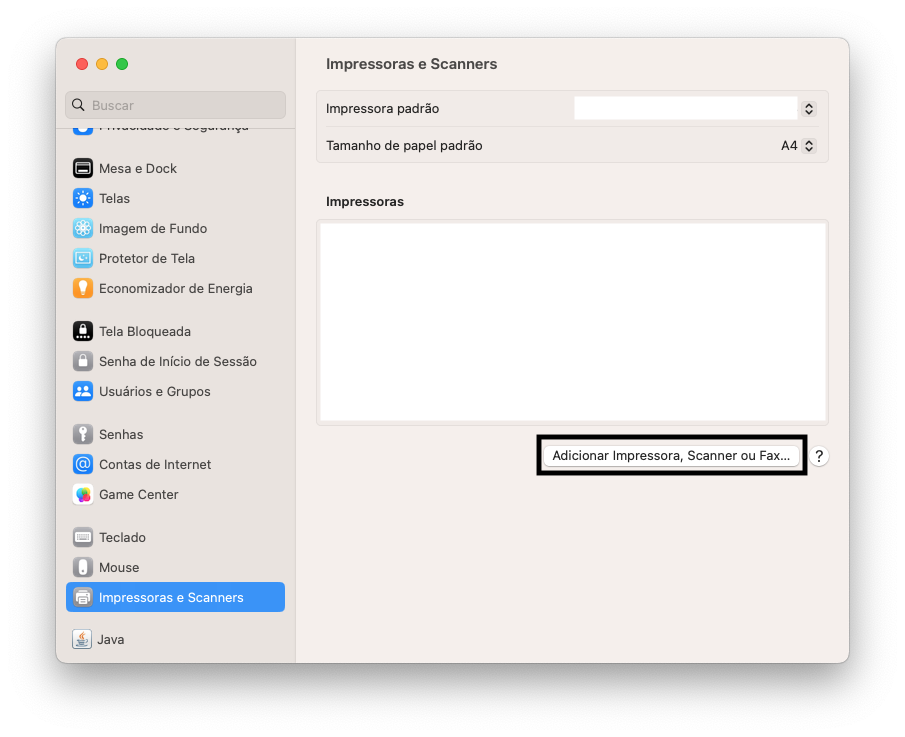Open Senha de Início de Sessão icon
Image resolution: width=905 pixels, height=737 pixels.
coord(83,361)
